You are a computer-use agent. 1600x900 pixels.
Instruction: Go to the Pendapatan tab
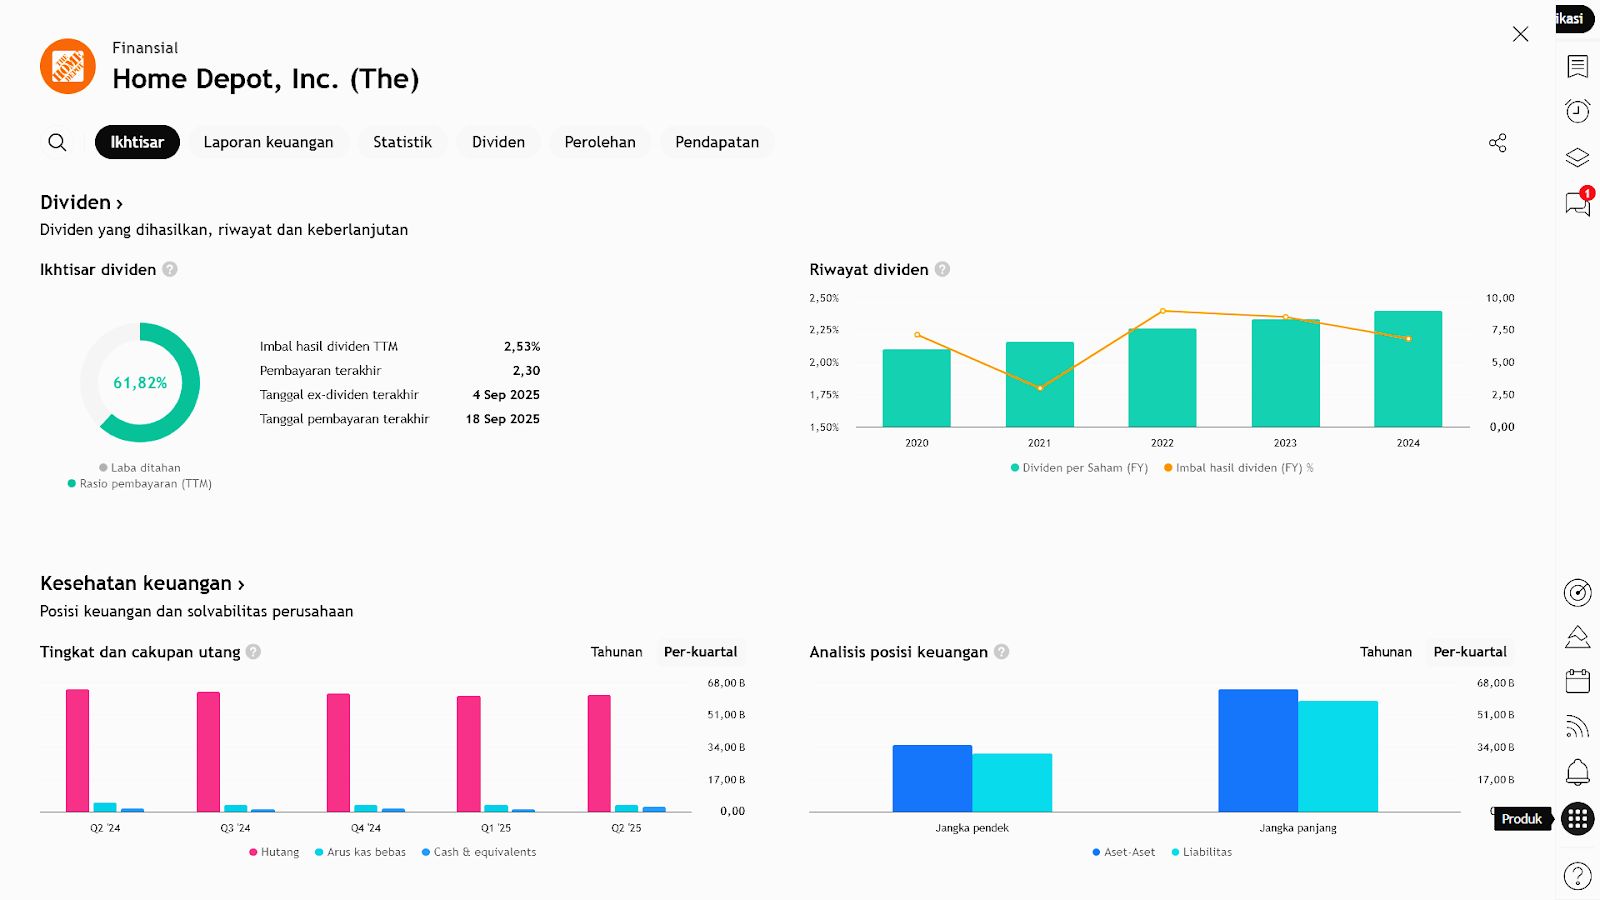click(716, 142)
